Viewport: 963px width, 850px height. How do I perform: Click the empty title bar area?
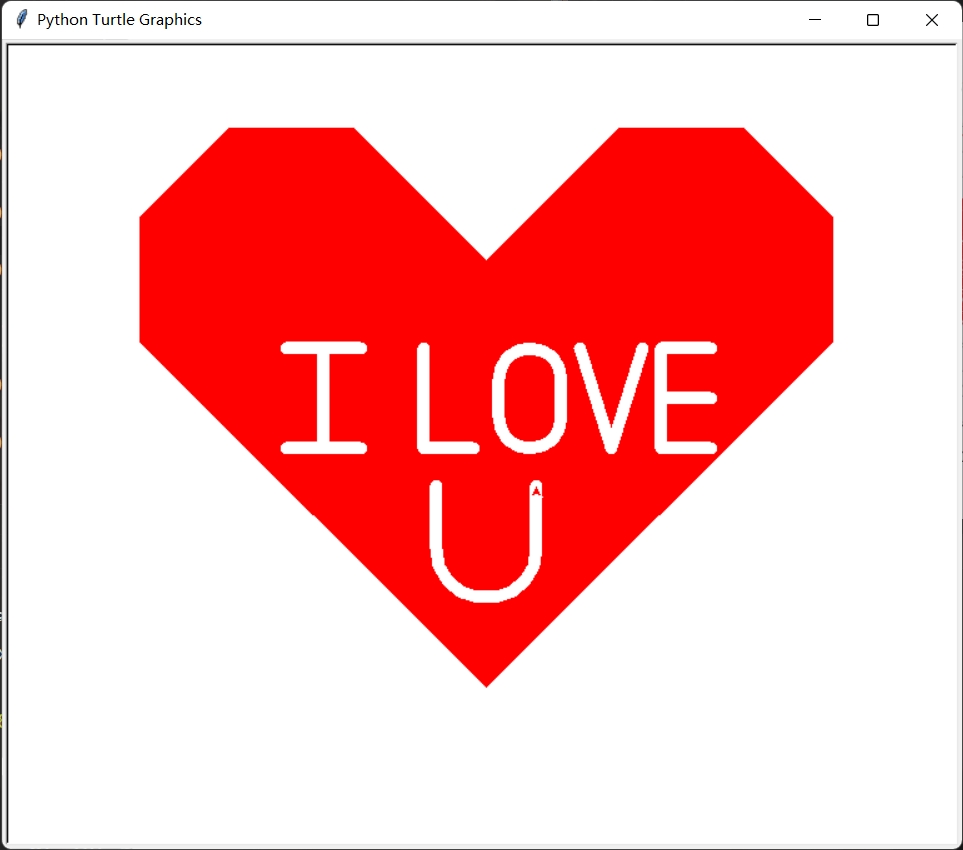click(x=500, y=20)
